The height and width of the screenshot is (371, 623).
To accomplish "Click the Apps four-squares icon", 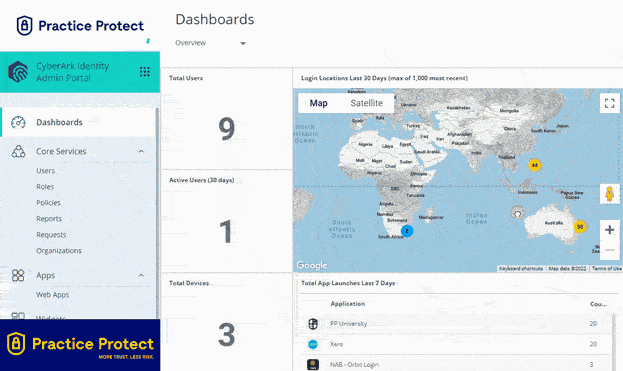I will 18,275.
